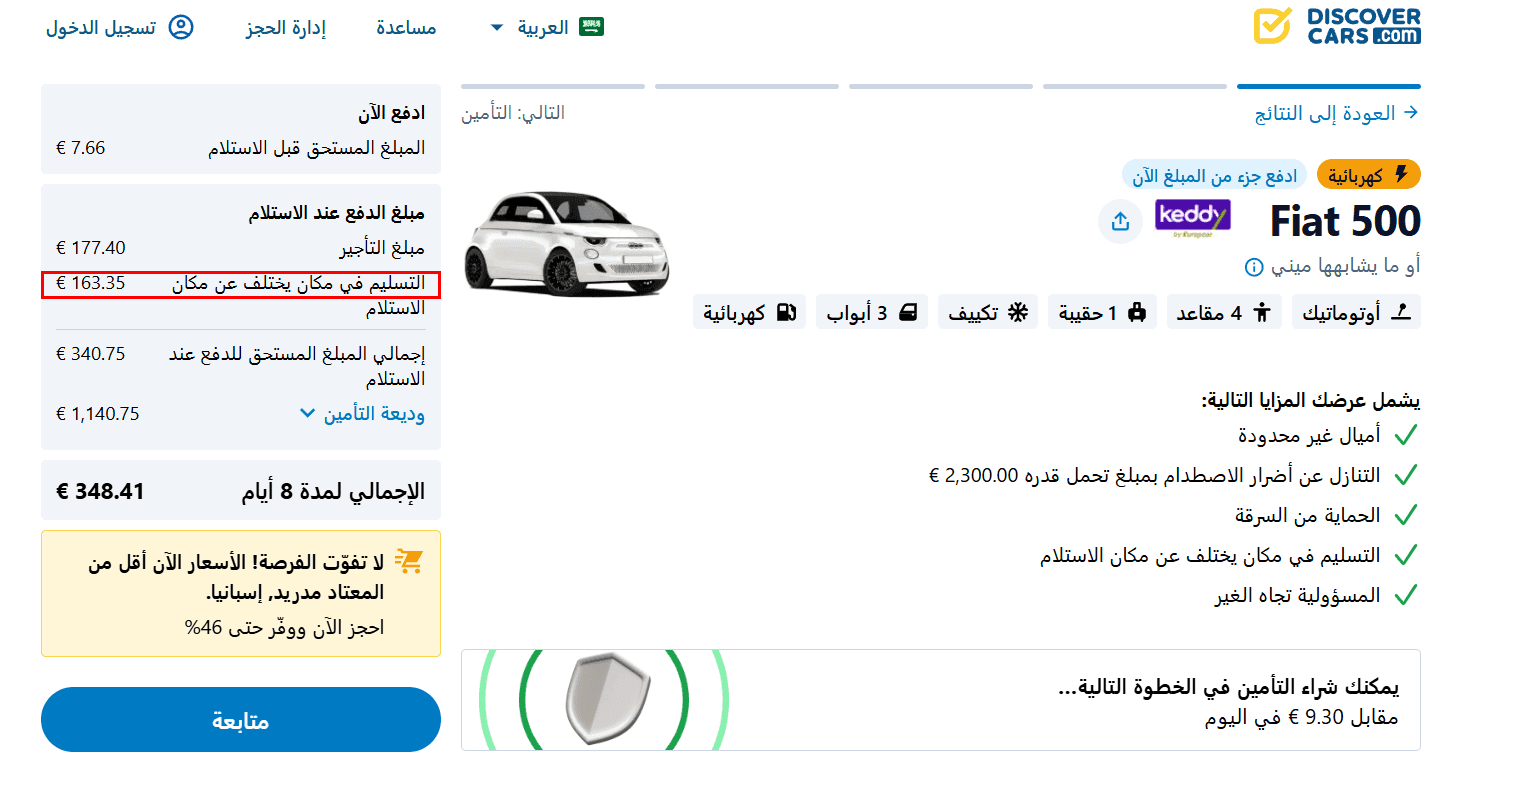Image resolution: width=1518 pixels, height=791 pixels.
Task: Click احجز الآن ووفّر حتى 46% text
Action: pyautogui.click(x=285, y=628)
